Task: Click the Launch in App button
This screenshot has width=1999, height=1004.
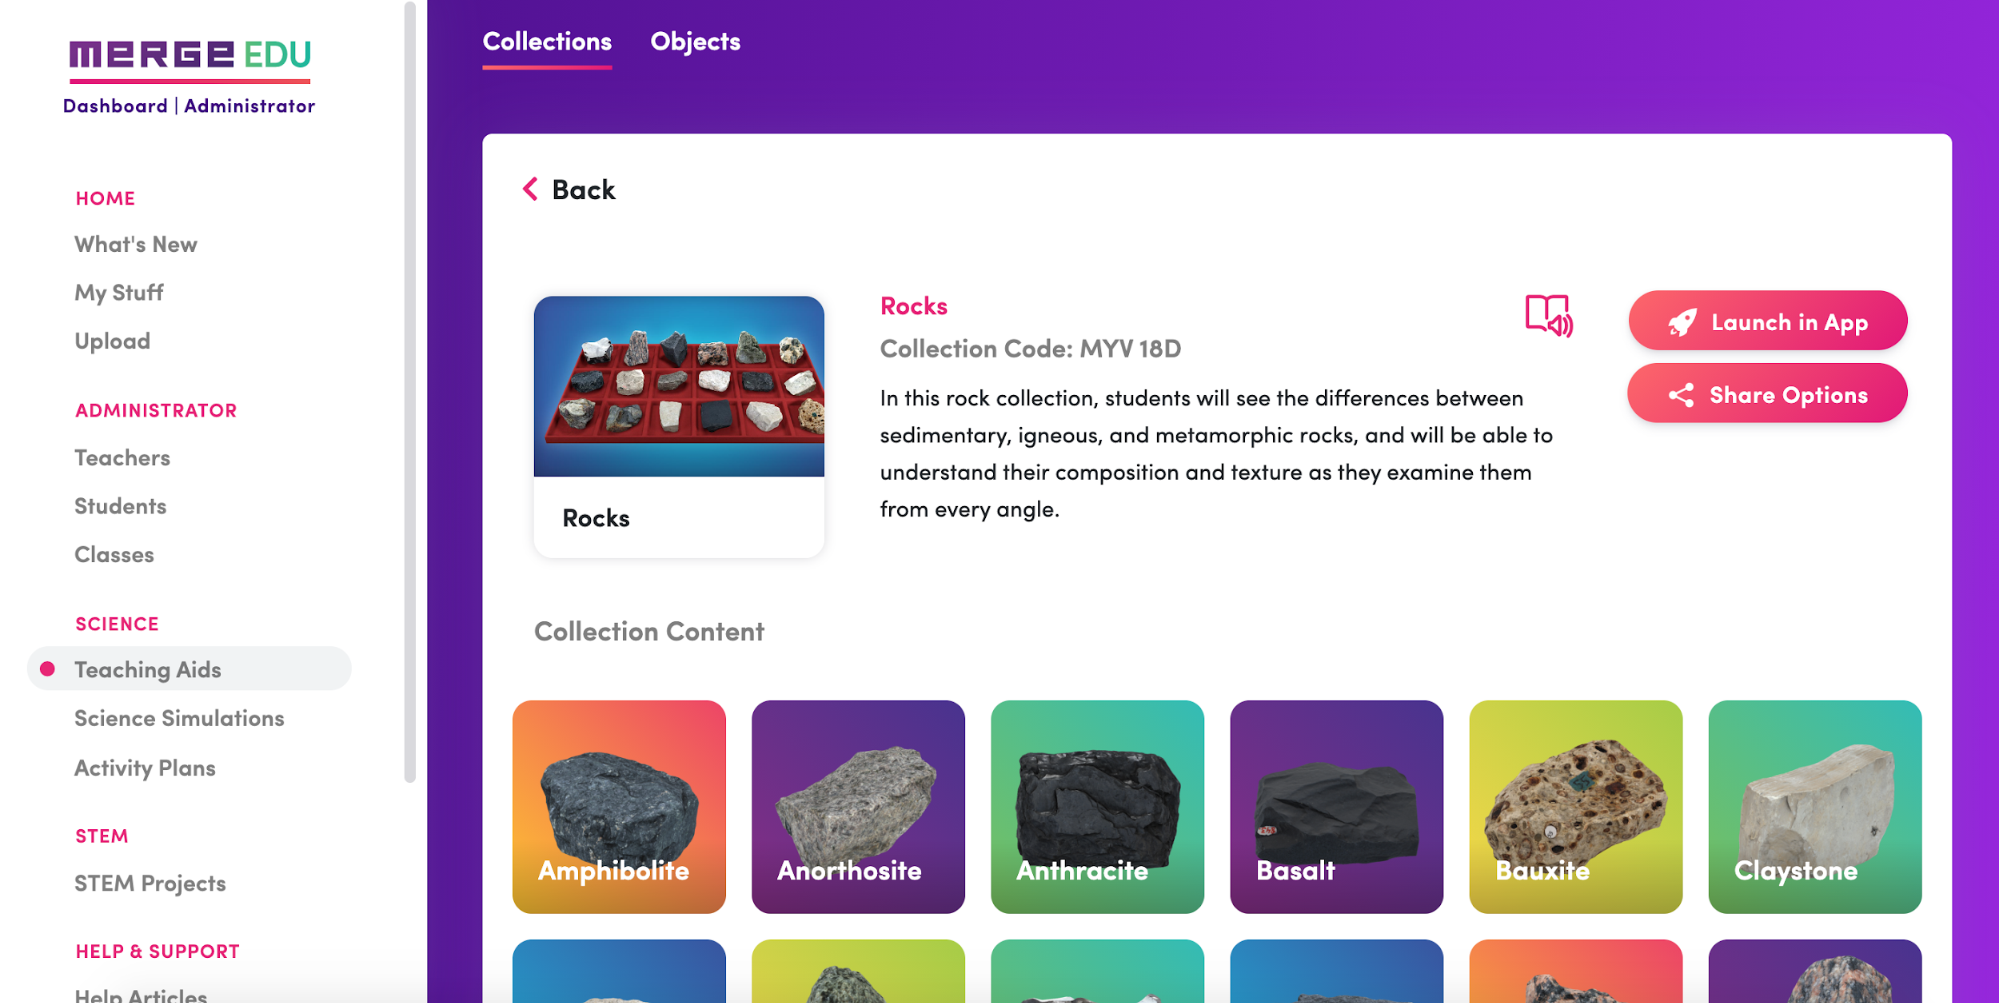Action: coord(1767,321)
